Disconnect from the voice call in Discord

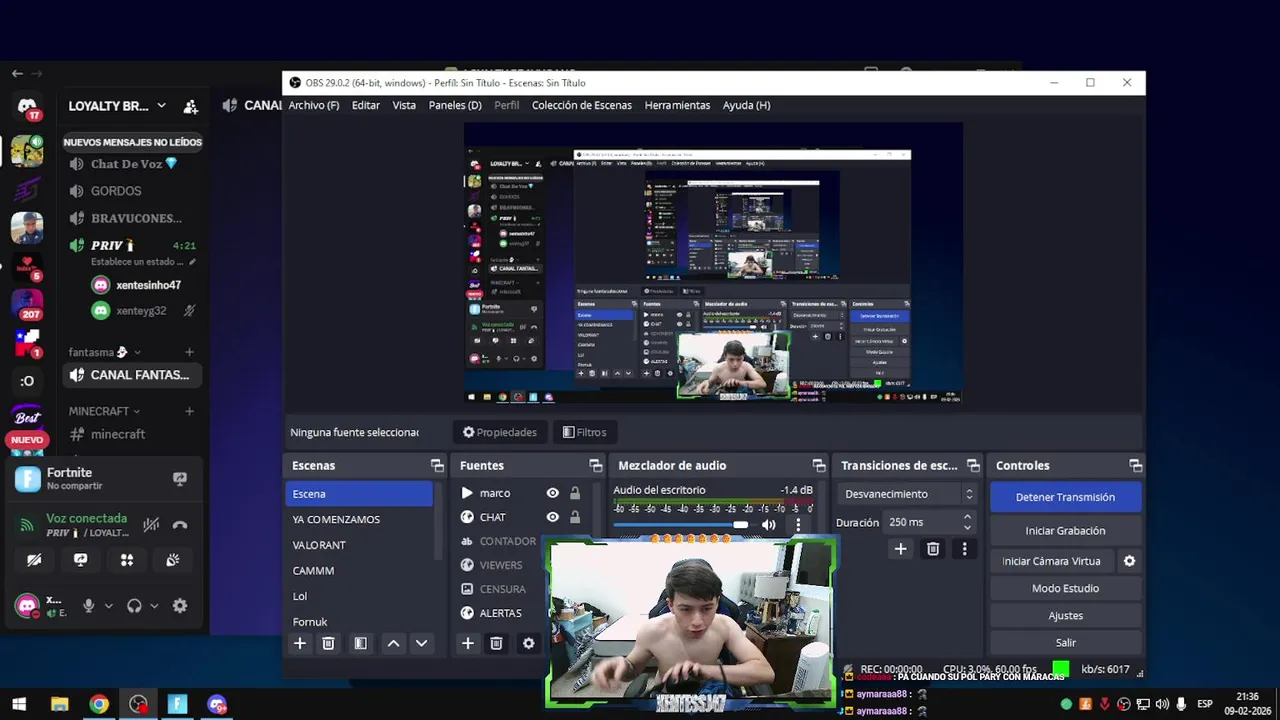pos(180,525)
